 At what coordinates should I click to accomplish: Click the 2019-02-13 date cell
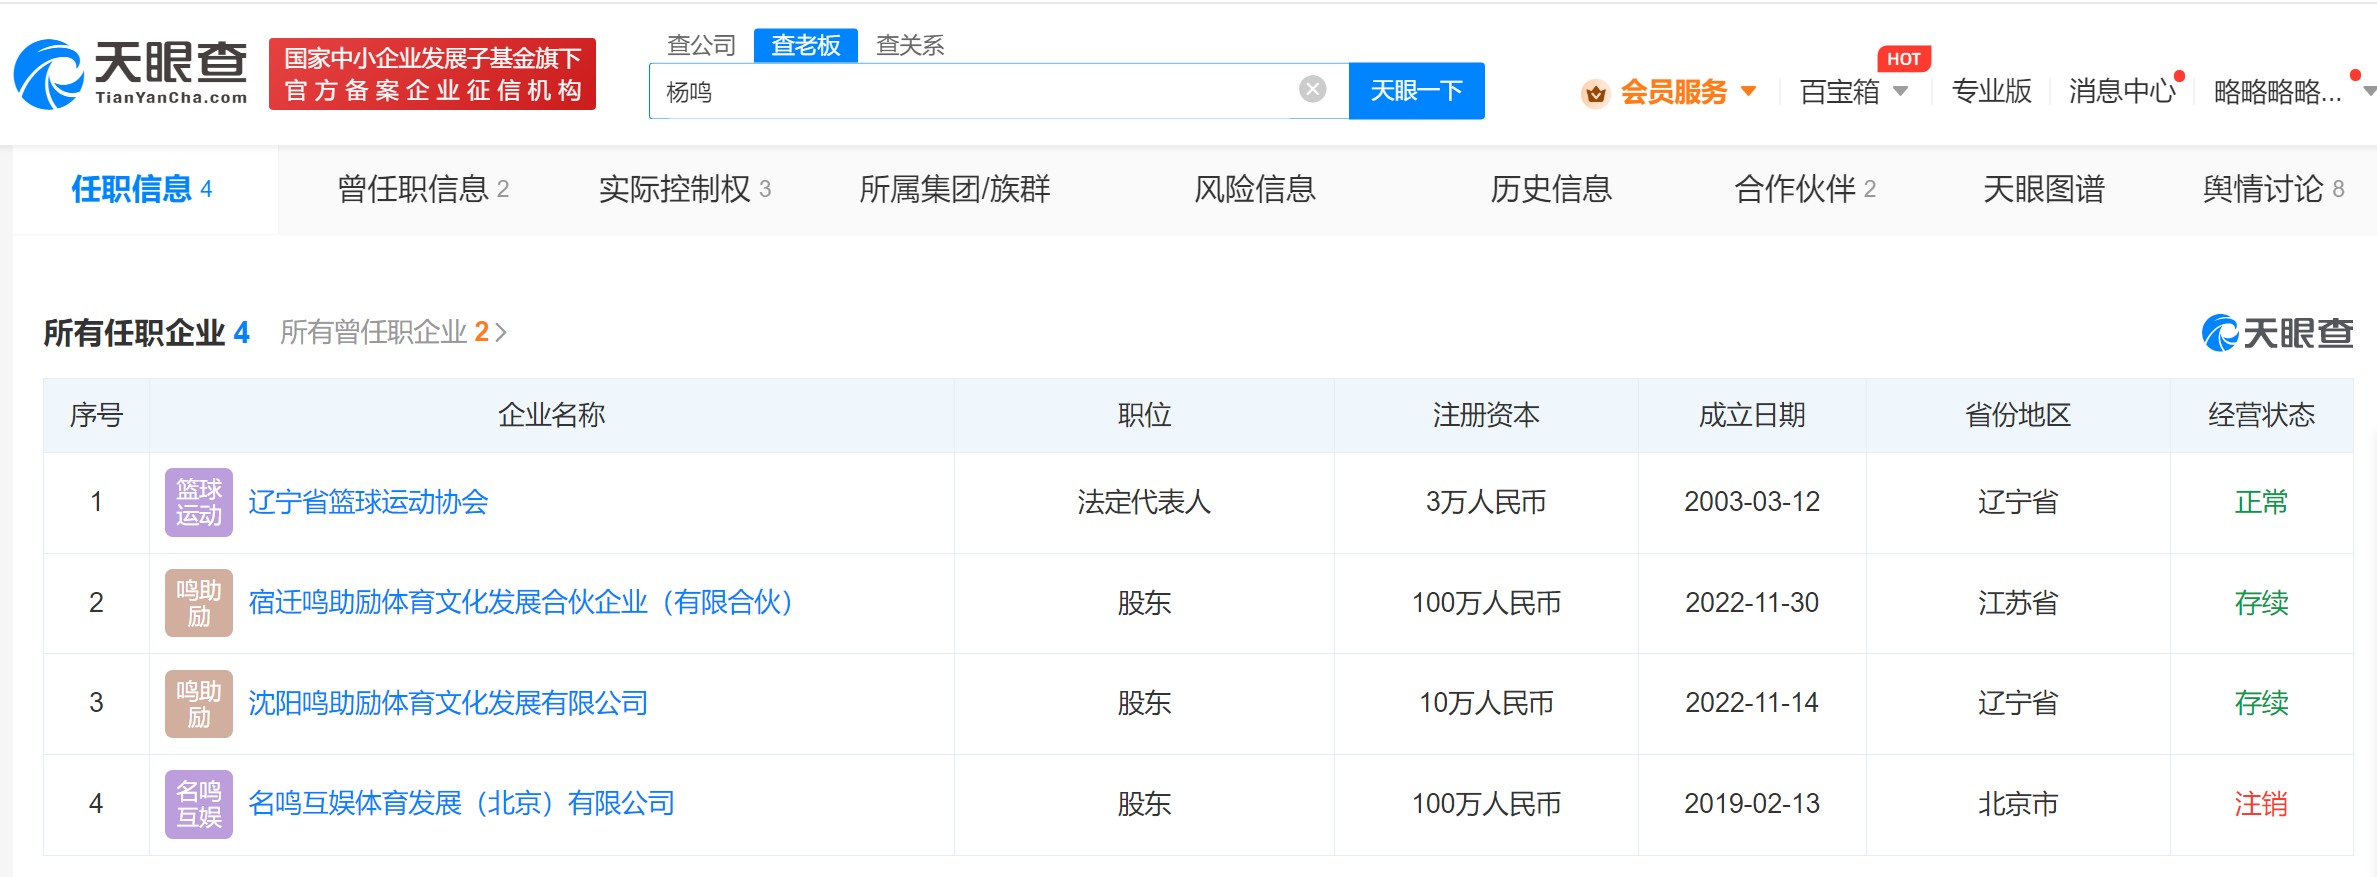coord(1752,804)
